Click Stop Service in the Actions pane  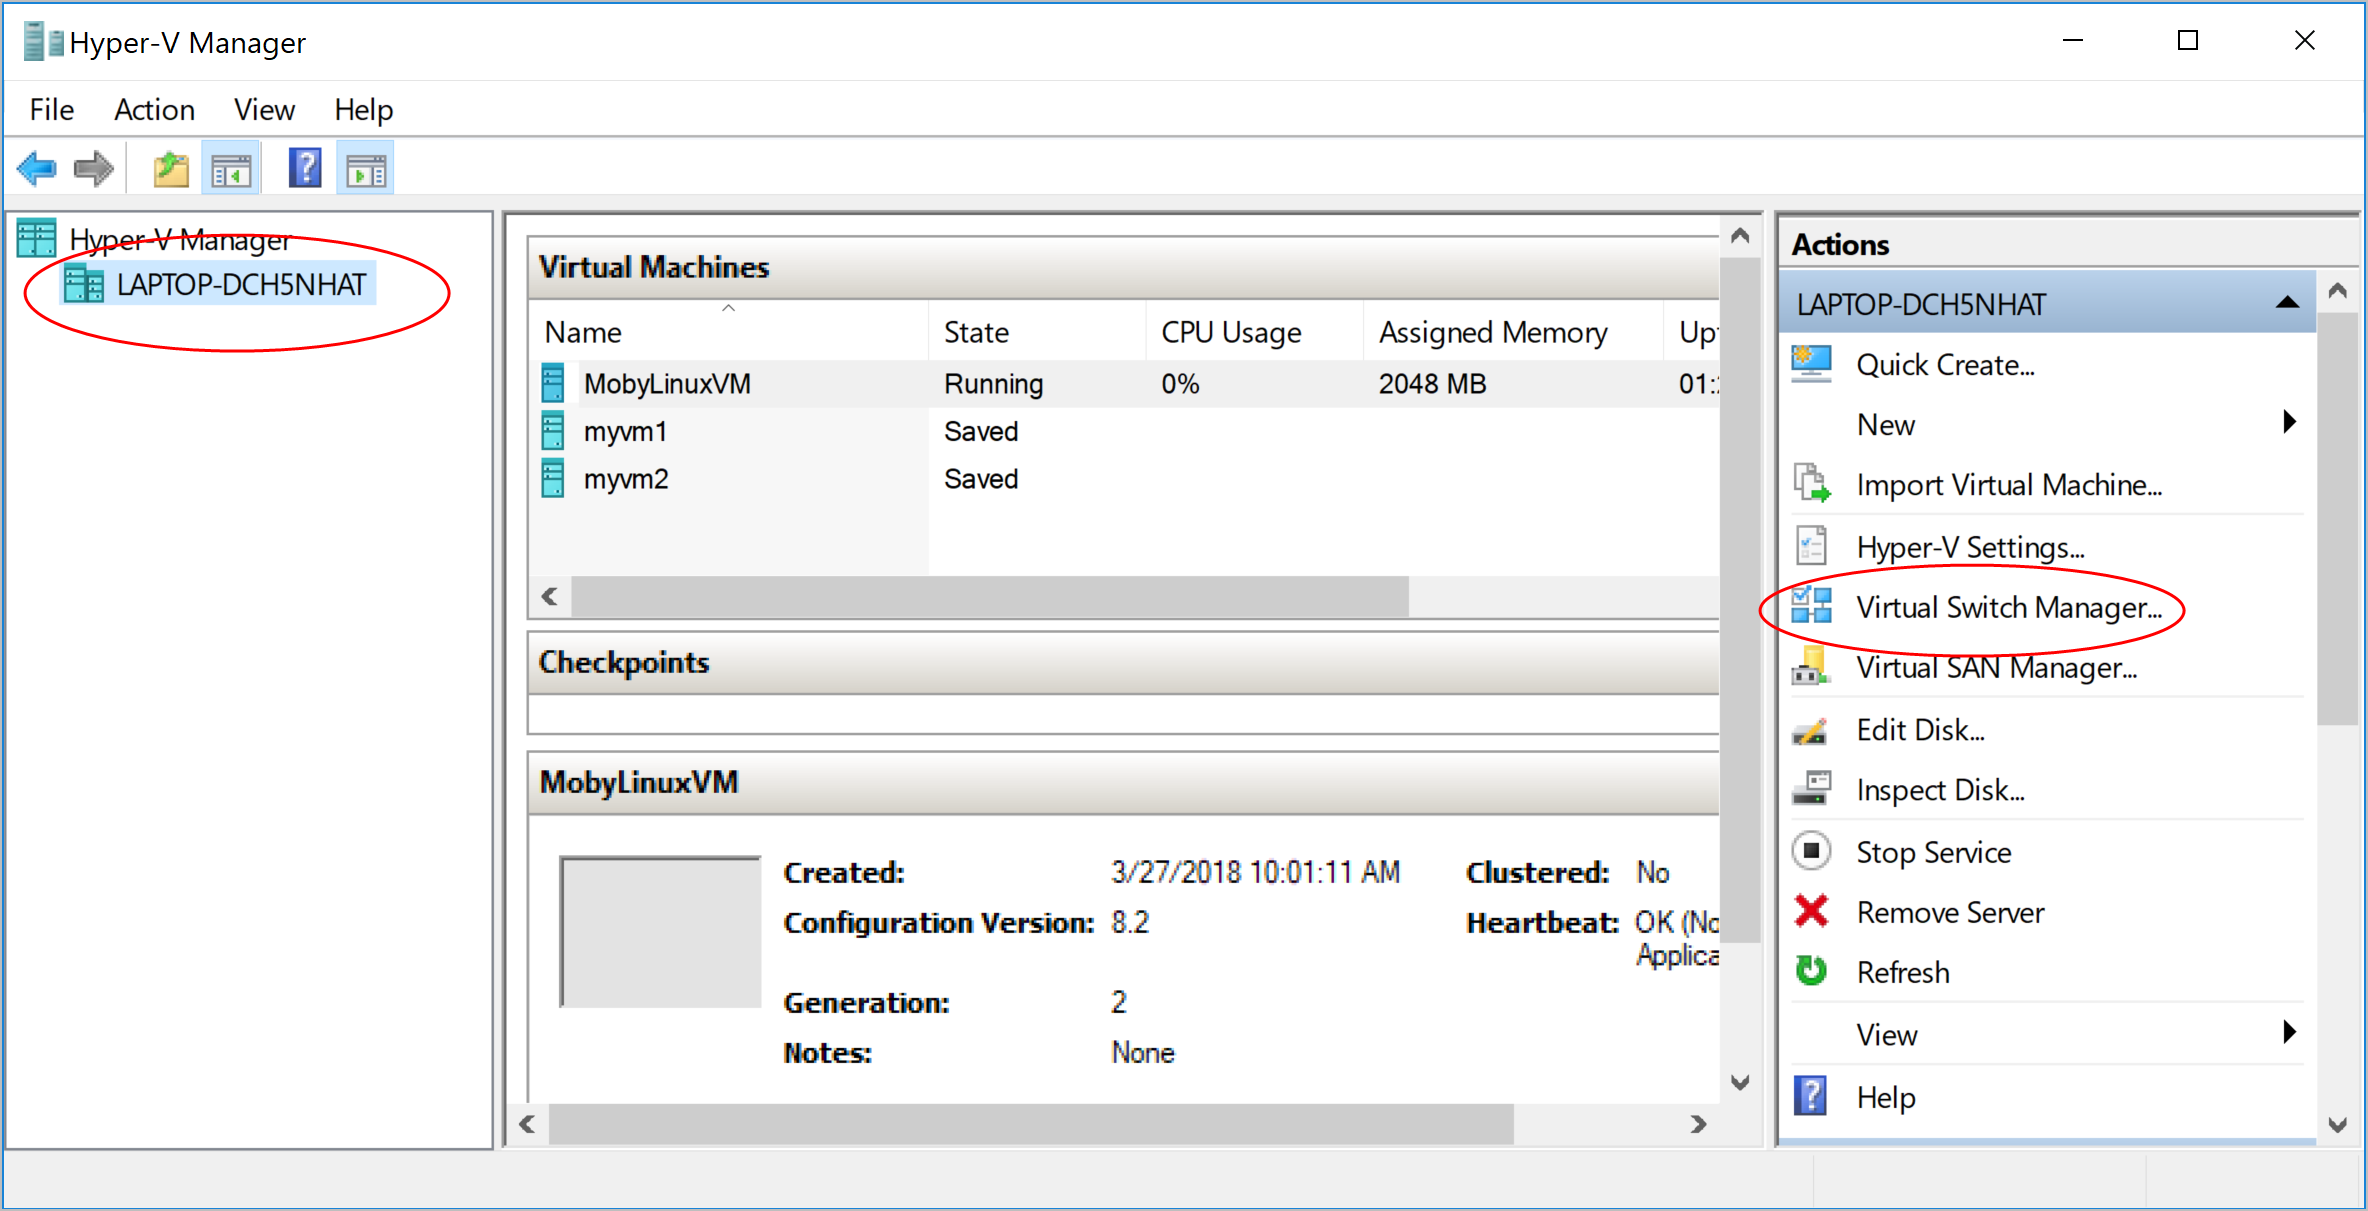(x=1932, y=851)
